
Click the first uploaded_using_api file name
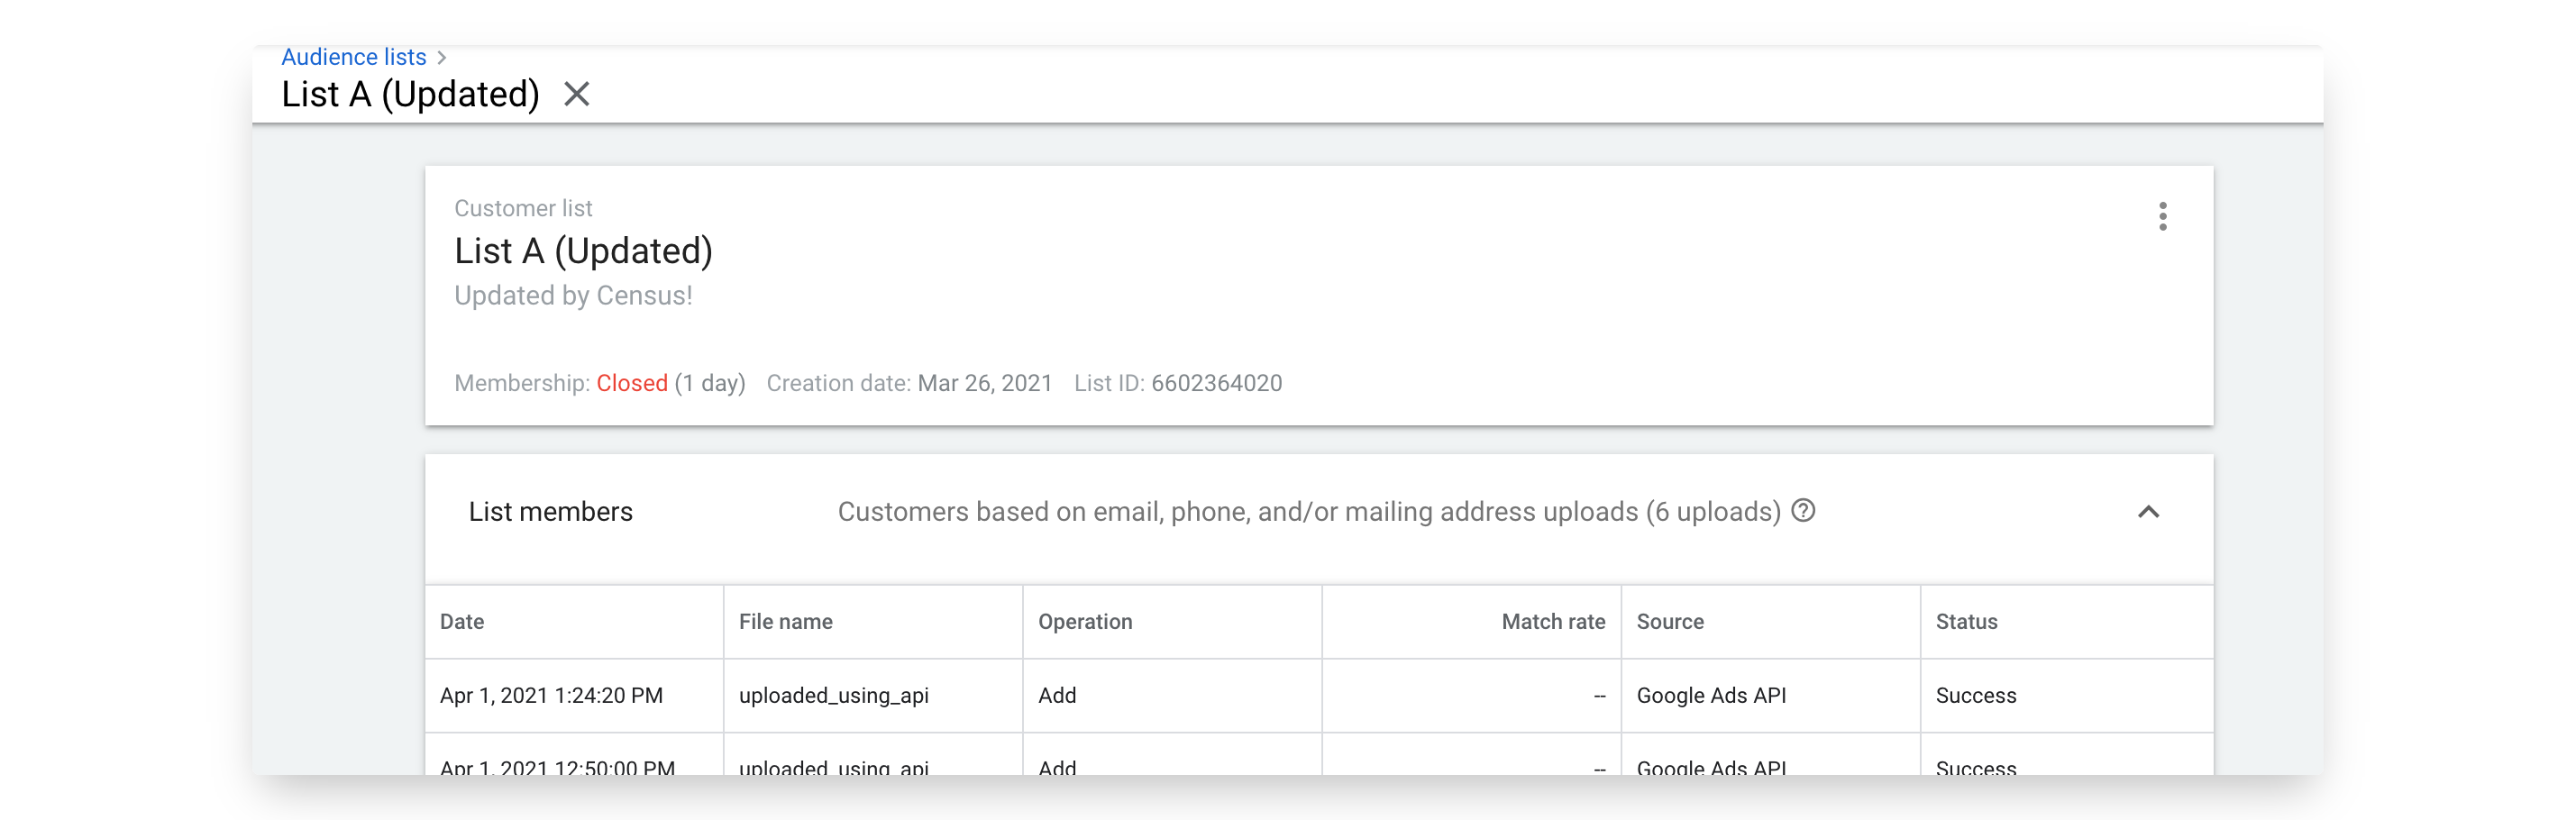(x=833, y=695)
